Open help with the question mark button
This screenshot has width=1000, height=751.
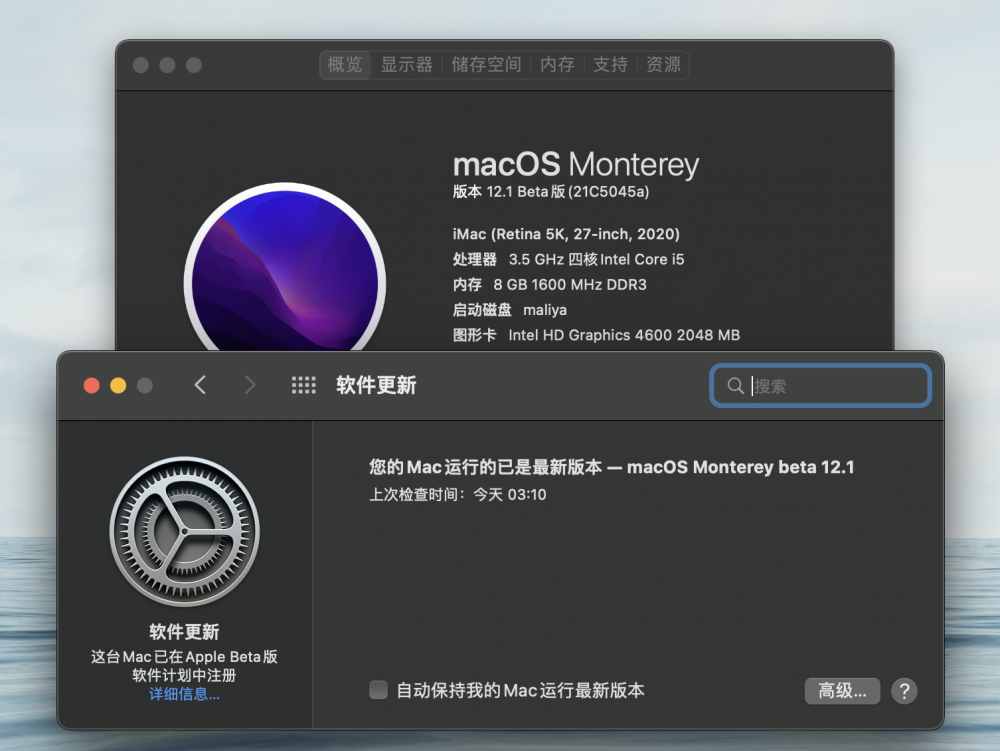click(x=904, y=691)
